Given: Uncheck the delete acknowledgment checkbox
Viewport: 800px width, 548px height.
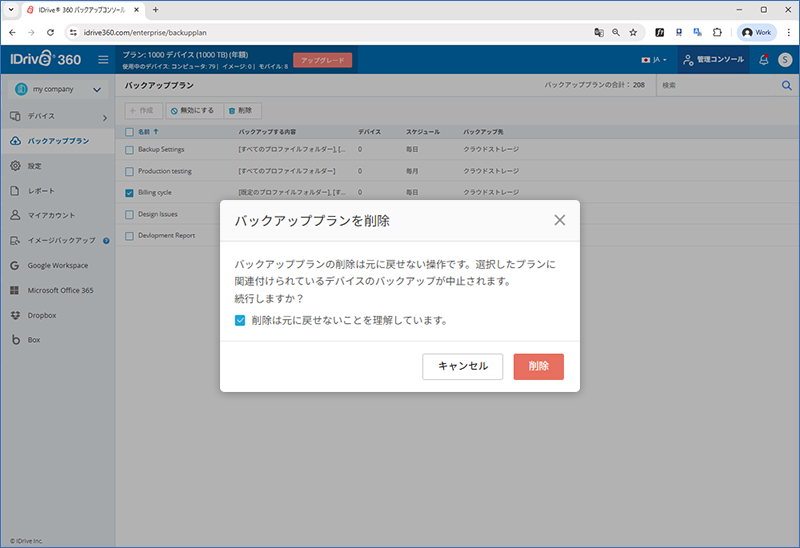Looking at the screenshot, I should (x=240, y=321).
